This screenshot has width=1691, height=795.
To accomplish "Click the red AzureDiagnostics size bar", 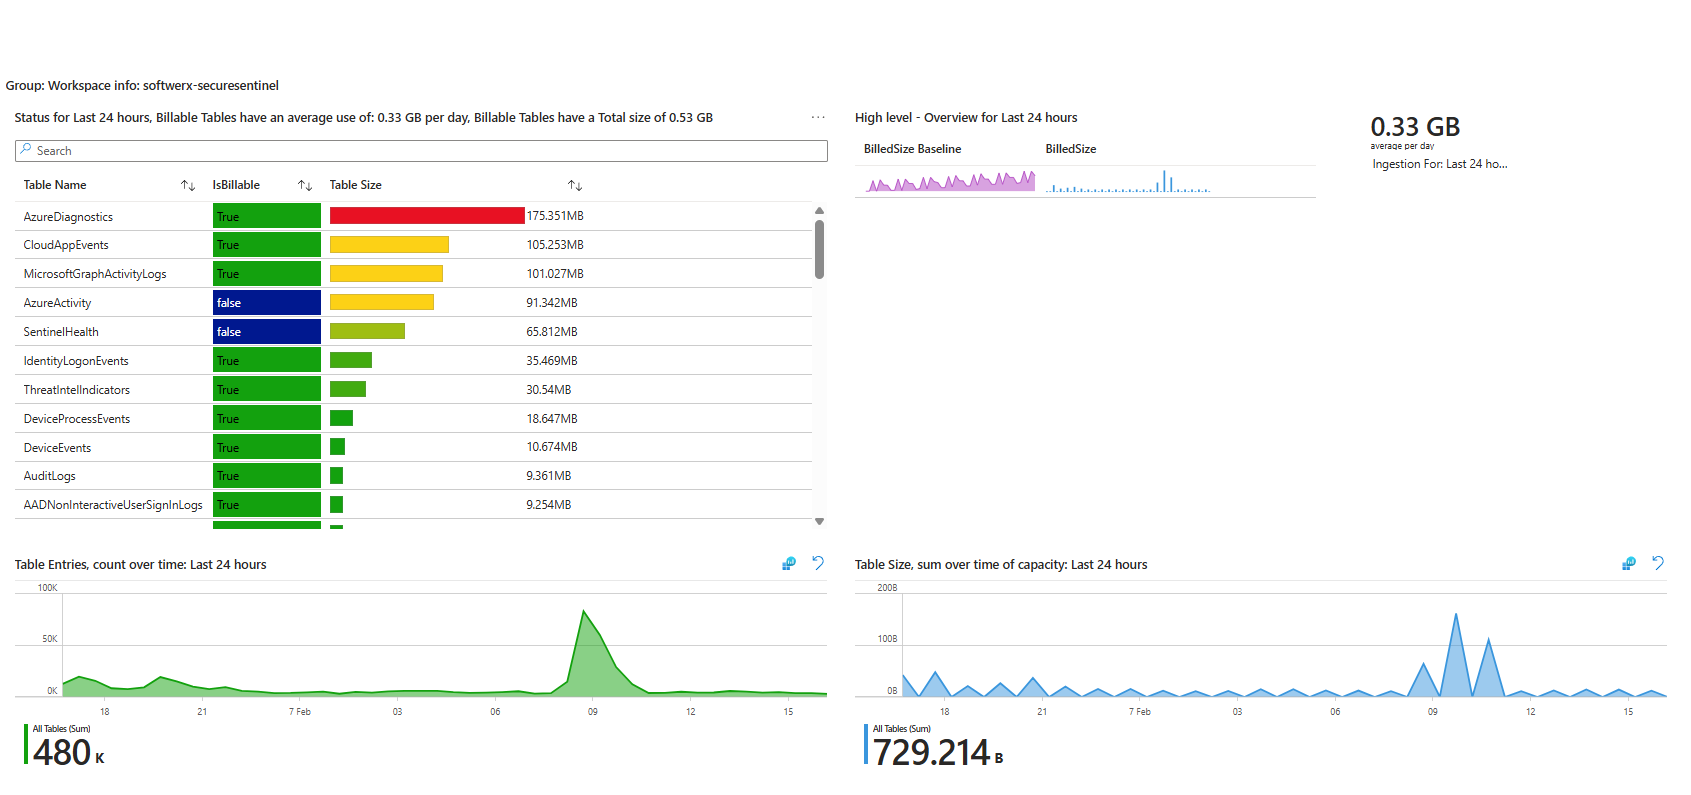I will [x=427, y=216].
